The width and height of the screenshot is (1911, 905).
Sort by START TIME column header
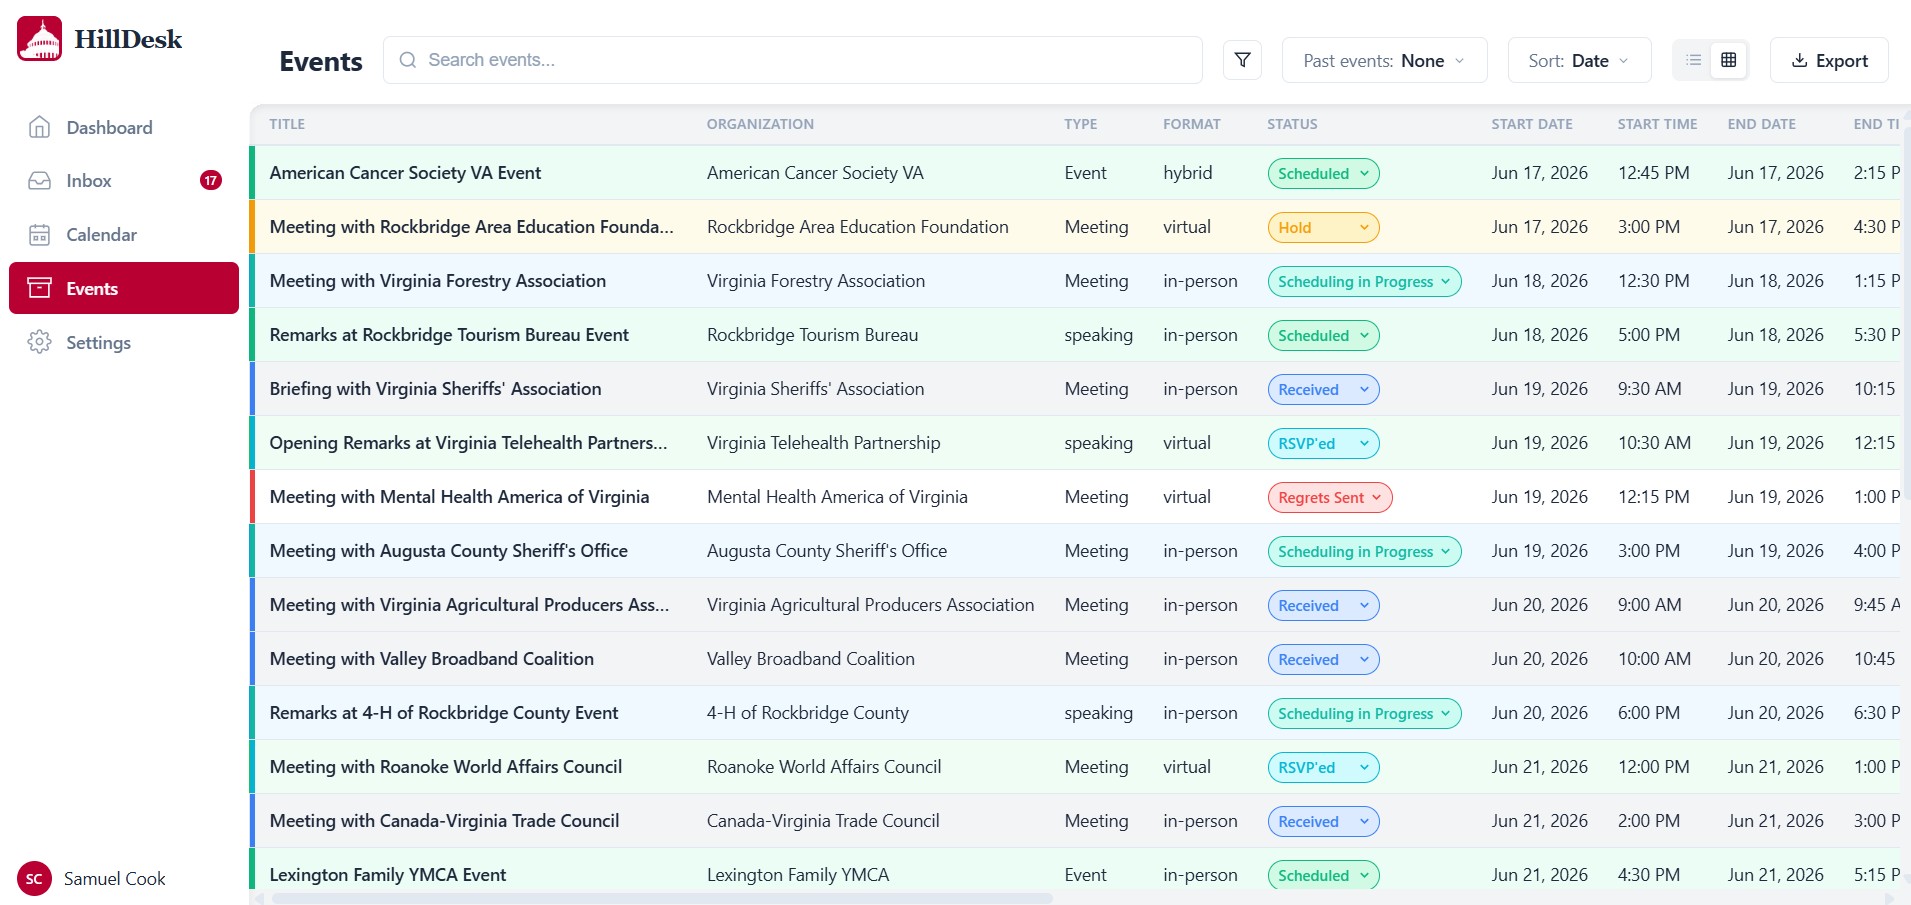1658,124
